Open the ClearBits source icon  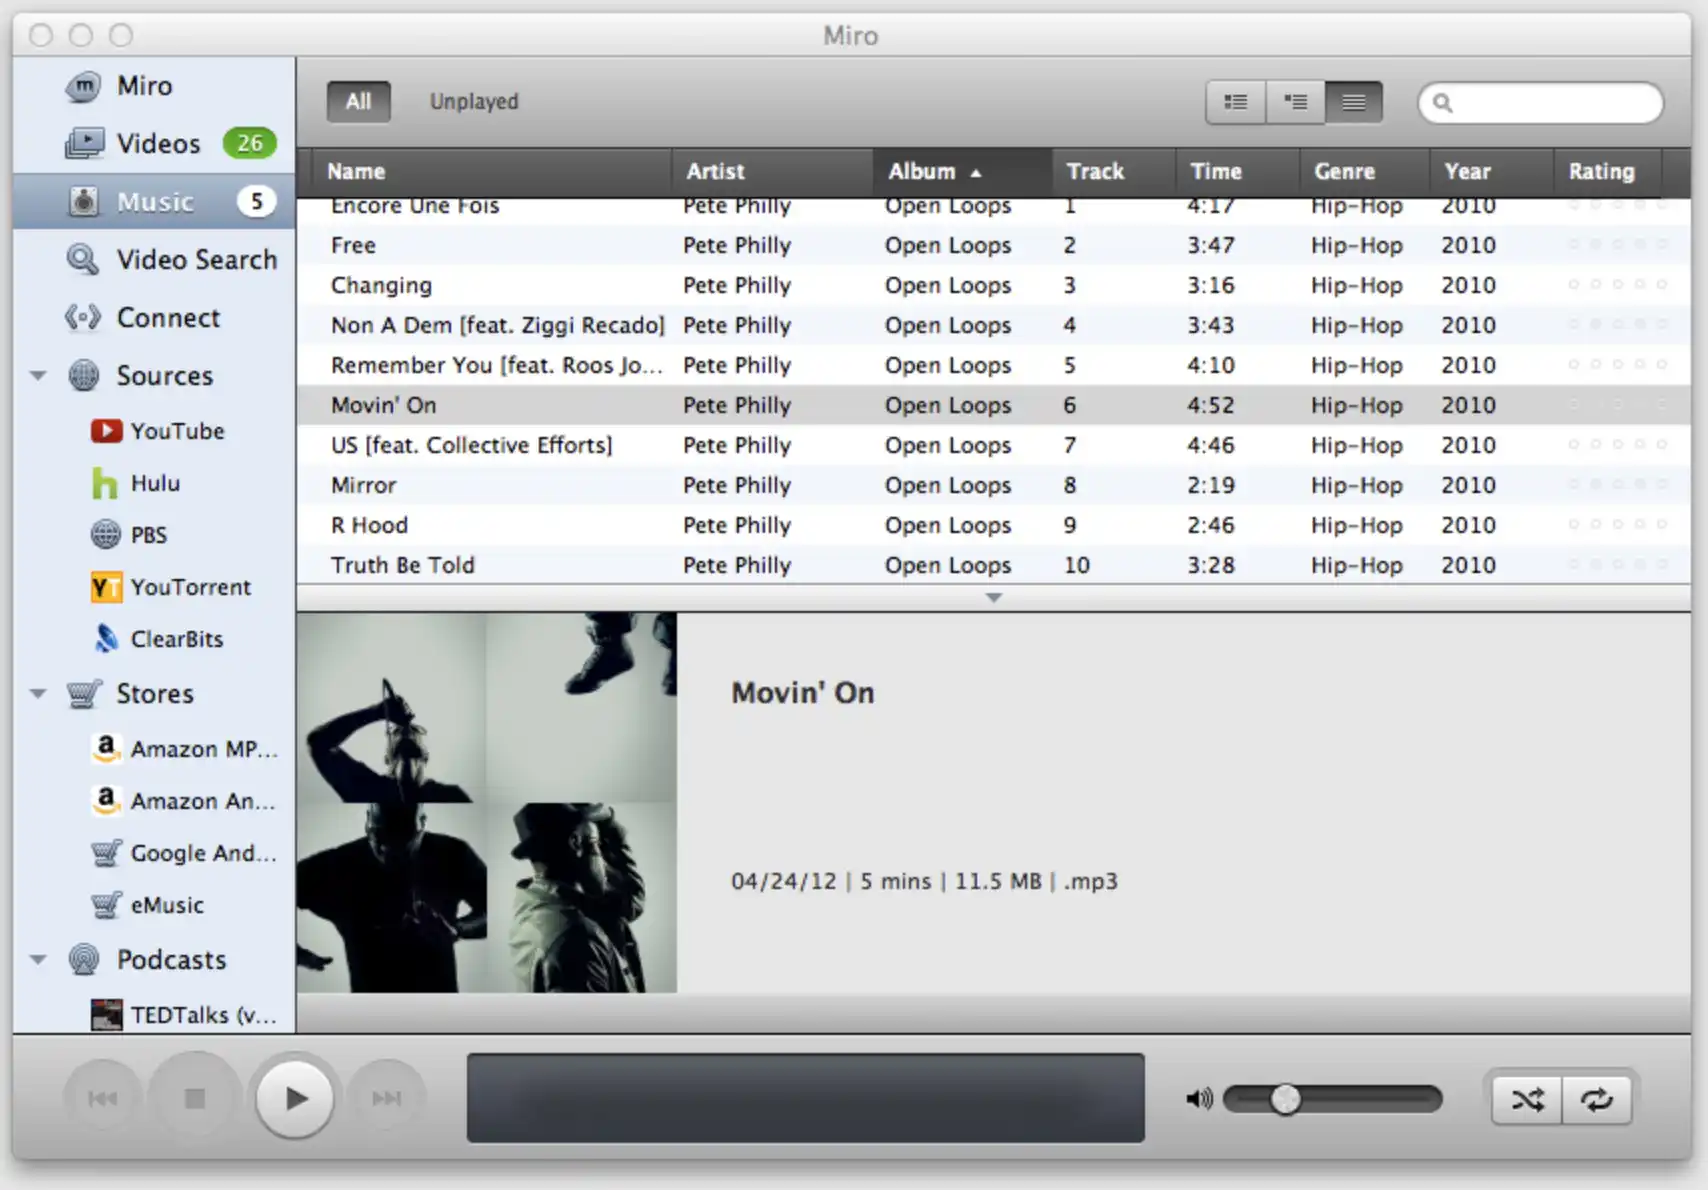coord(106,639)
